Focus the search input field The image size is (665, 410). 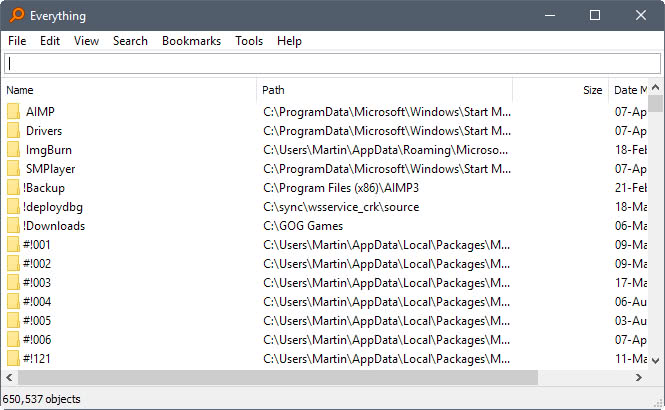tap(332, 64)
